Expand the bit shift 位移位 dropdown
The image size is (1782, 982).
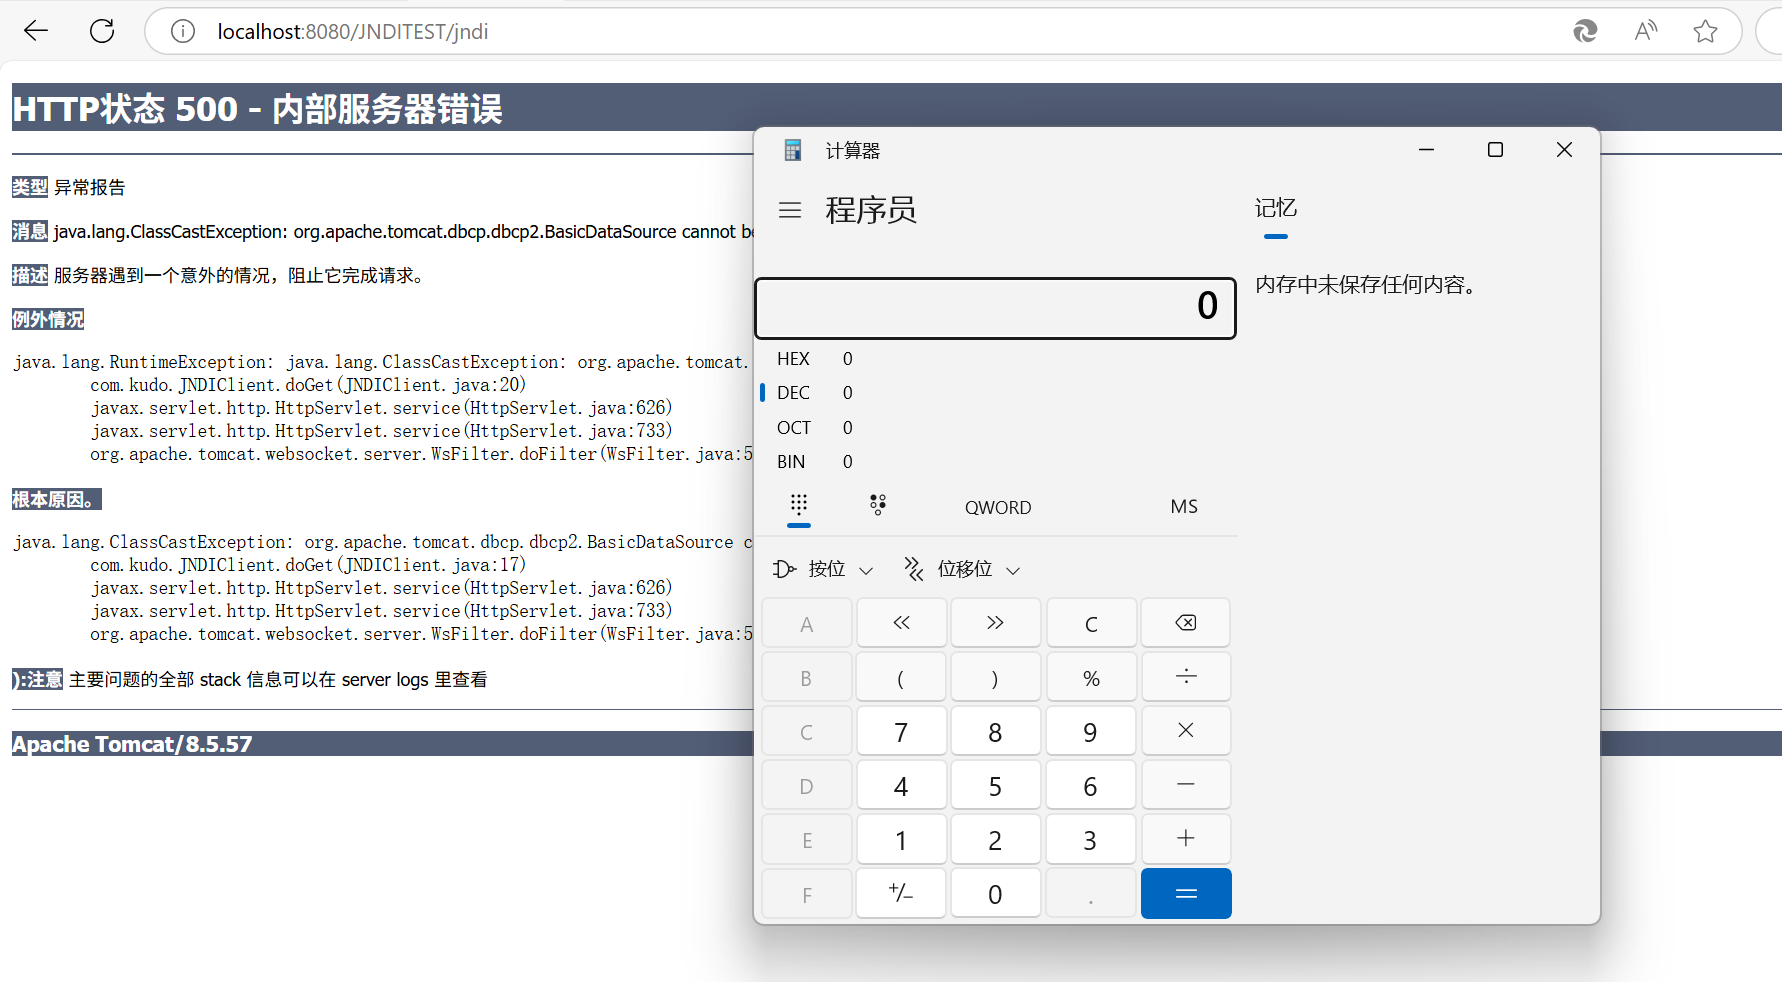962,569
